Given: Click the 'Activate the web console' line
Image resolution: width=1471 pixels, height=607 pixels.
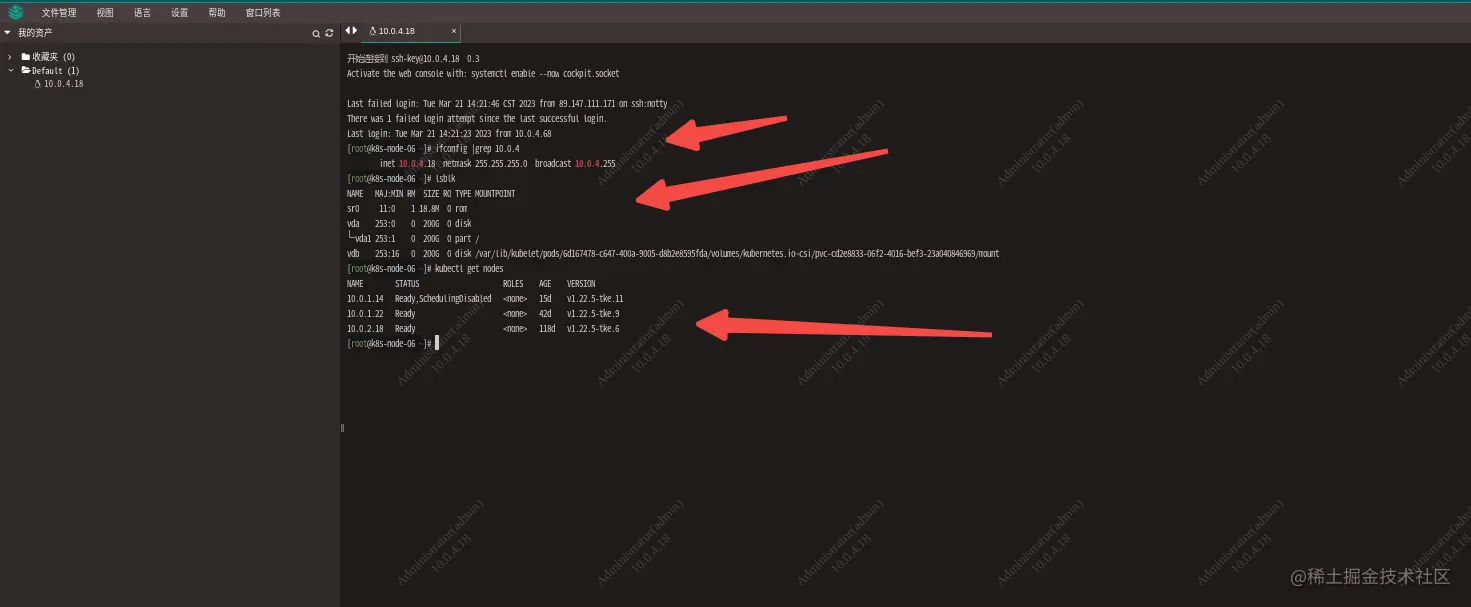Looking at the screenshot, I should tap(483, 74).
